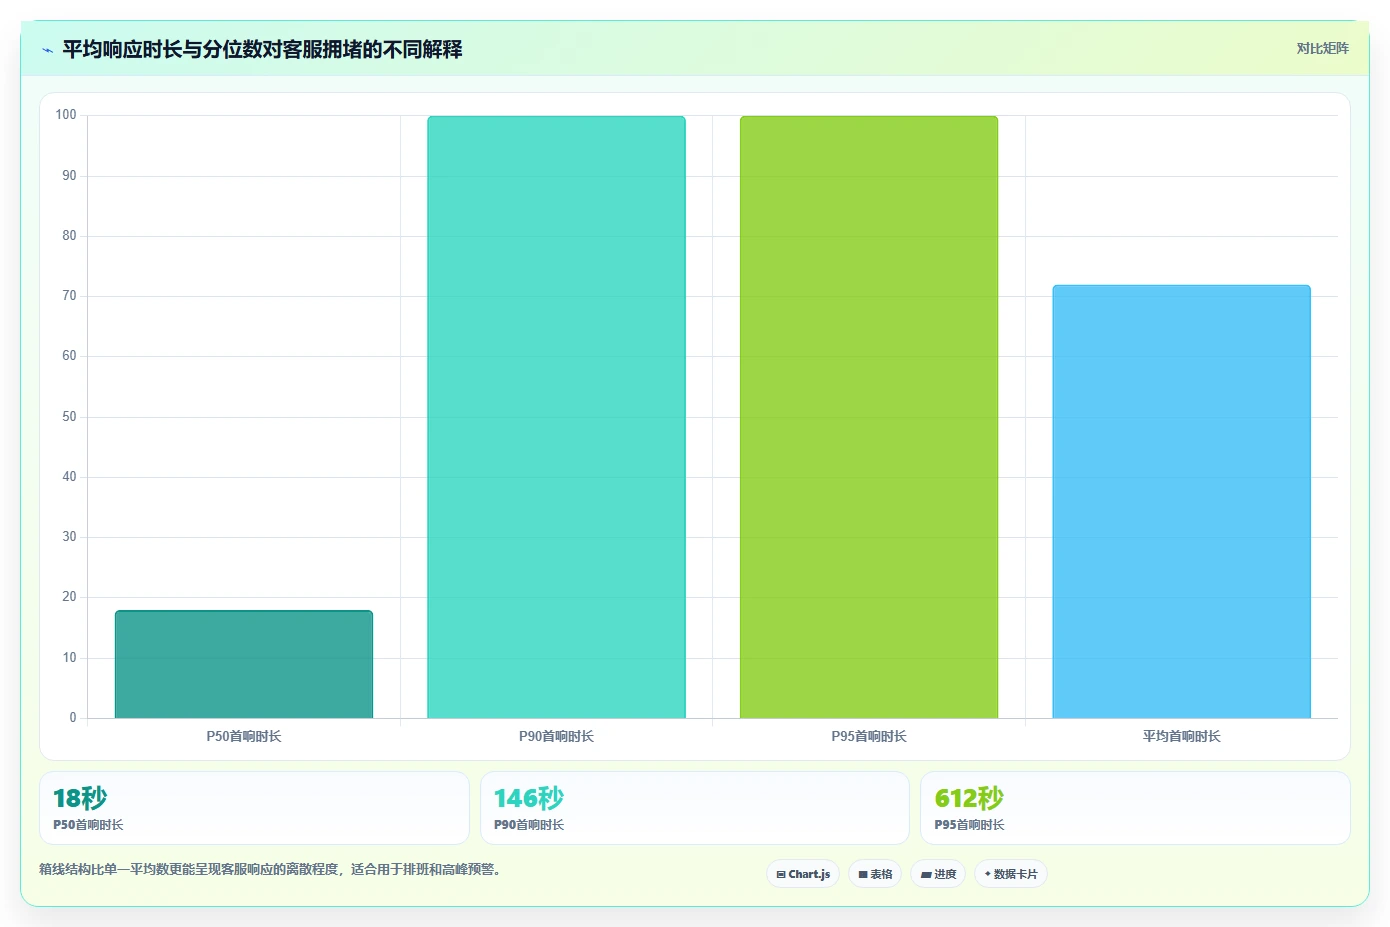This screenshot has height=927, width=1390.
Task: Click the lightning icon beside the chart title
Action: click(47, 50)
